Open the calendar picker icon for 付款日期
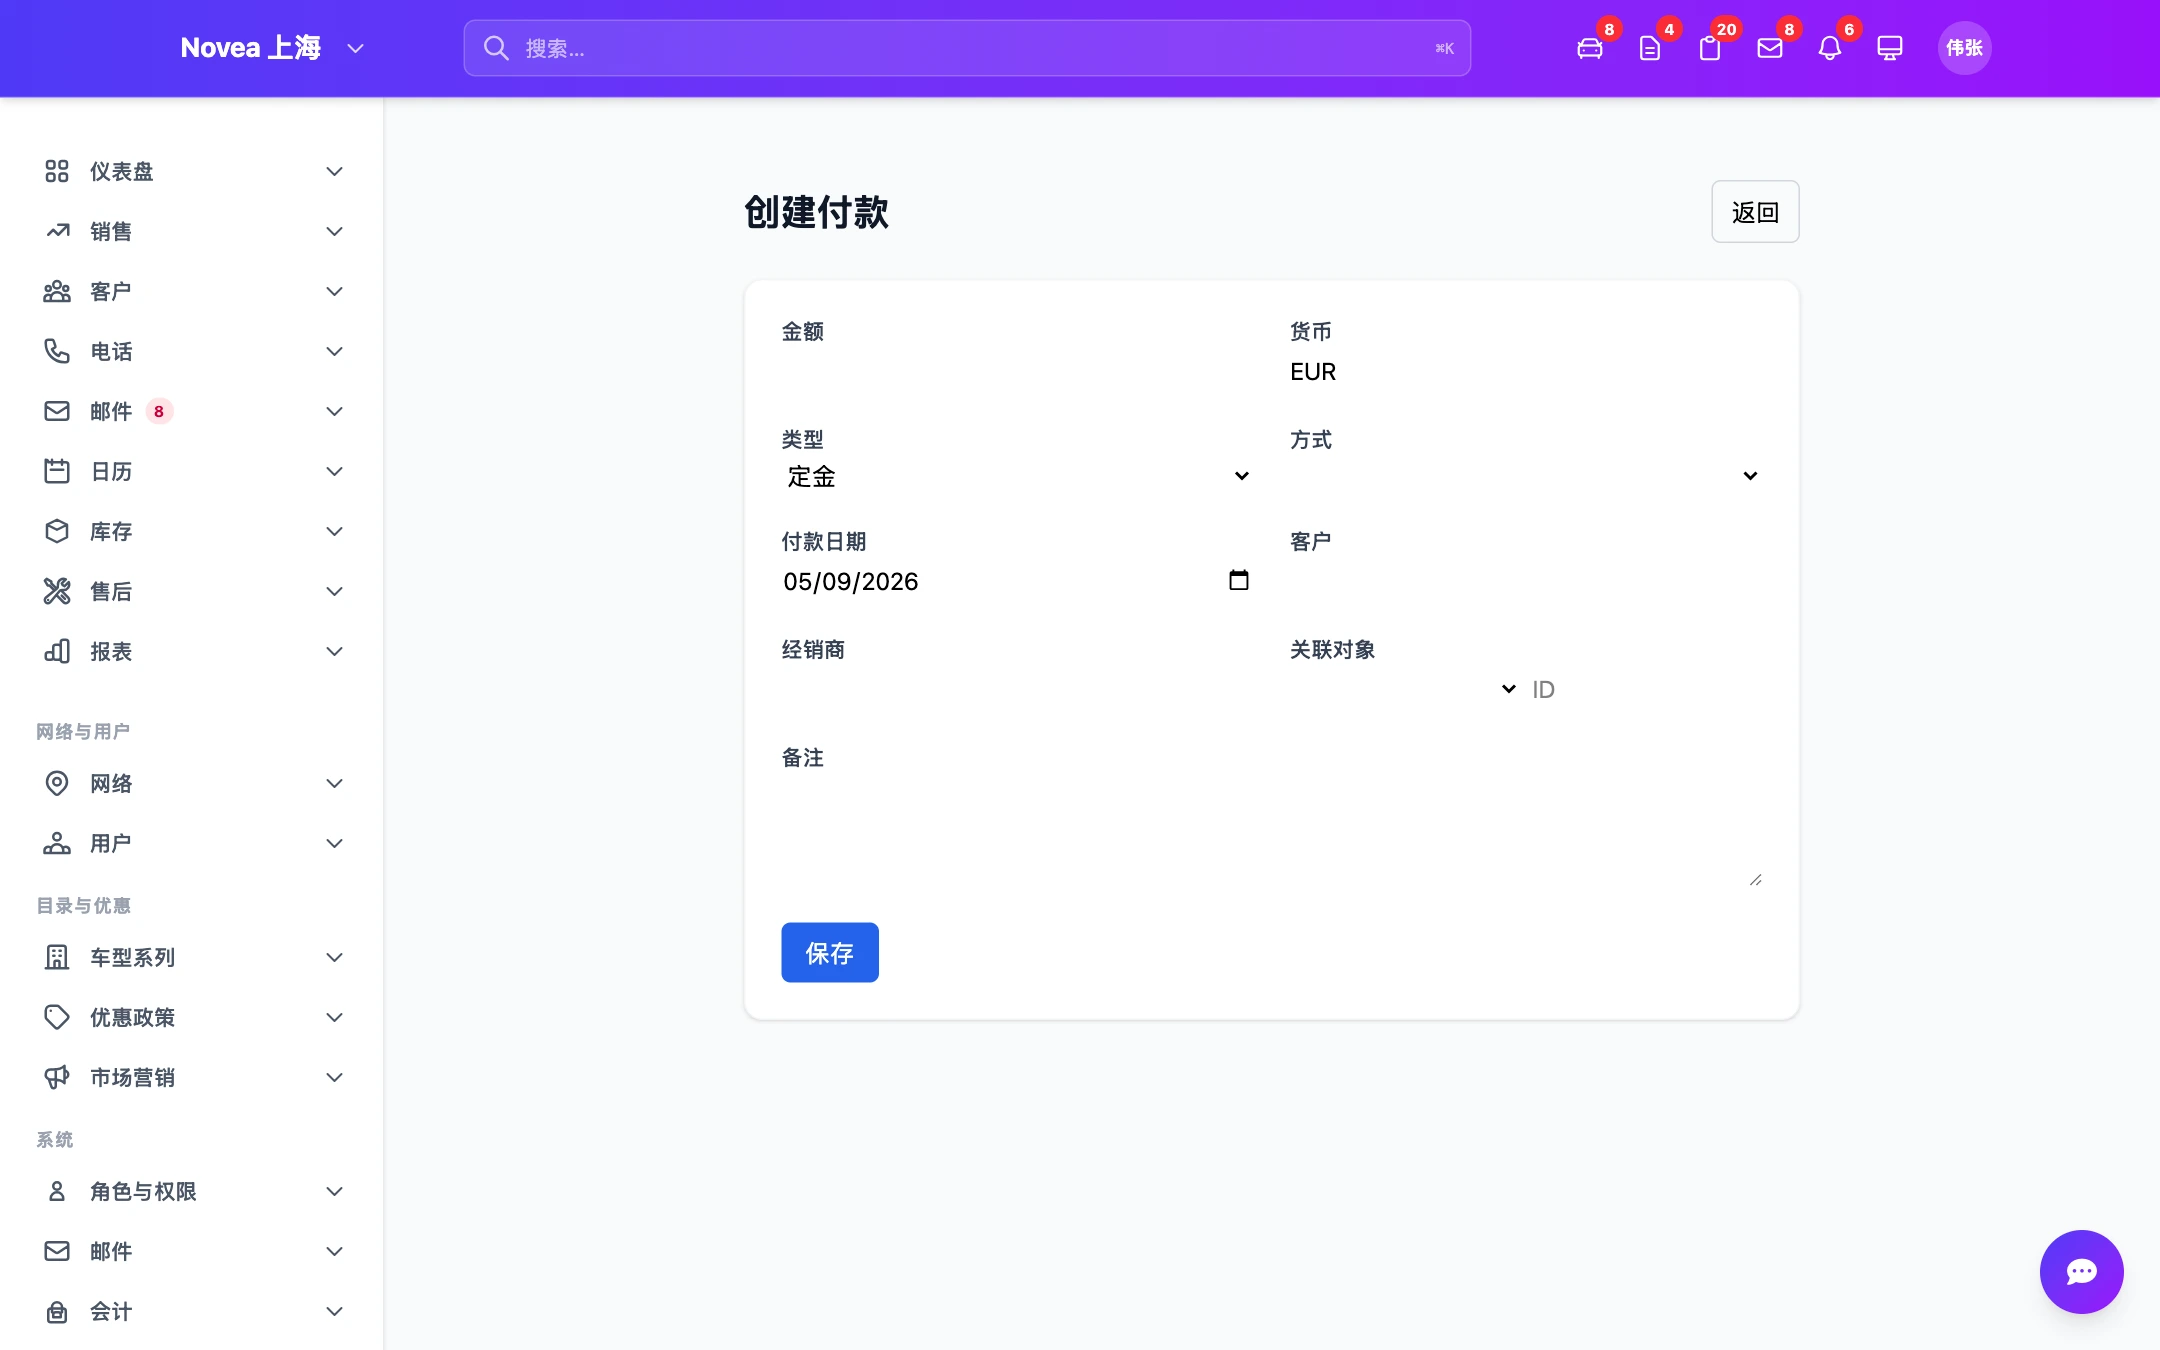The width and height of the screenshot is (2160, 1350). pos(1239,580)
